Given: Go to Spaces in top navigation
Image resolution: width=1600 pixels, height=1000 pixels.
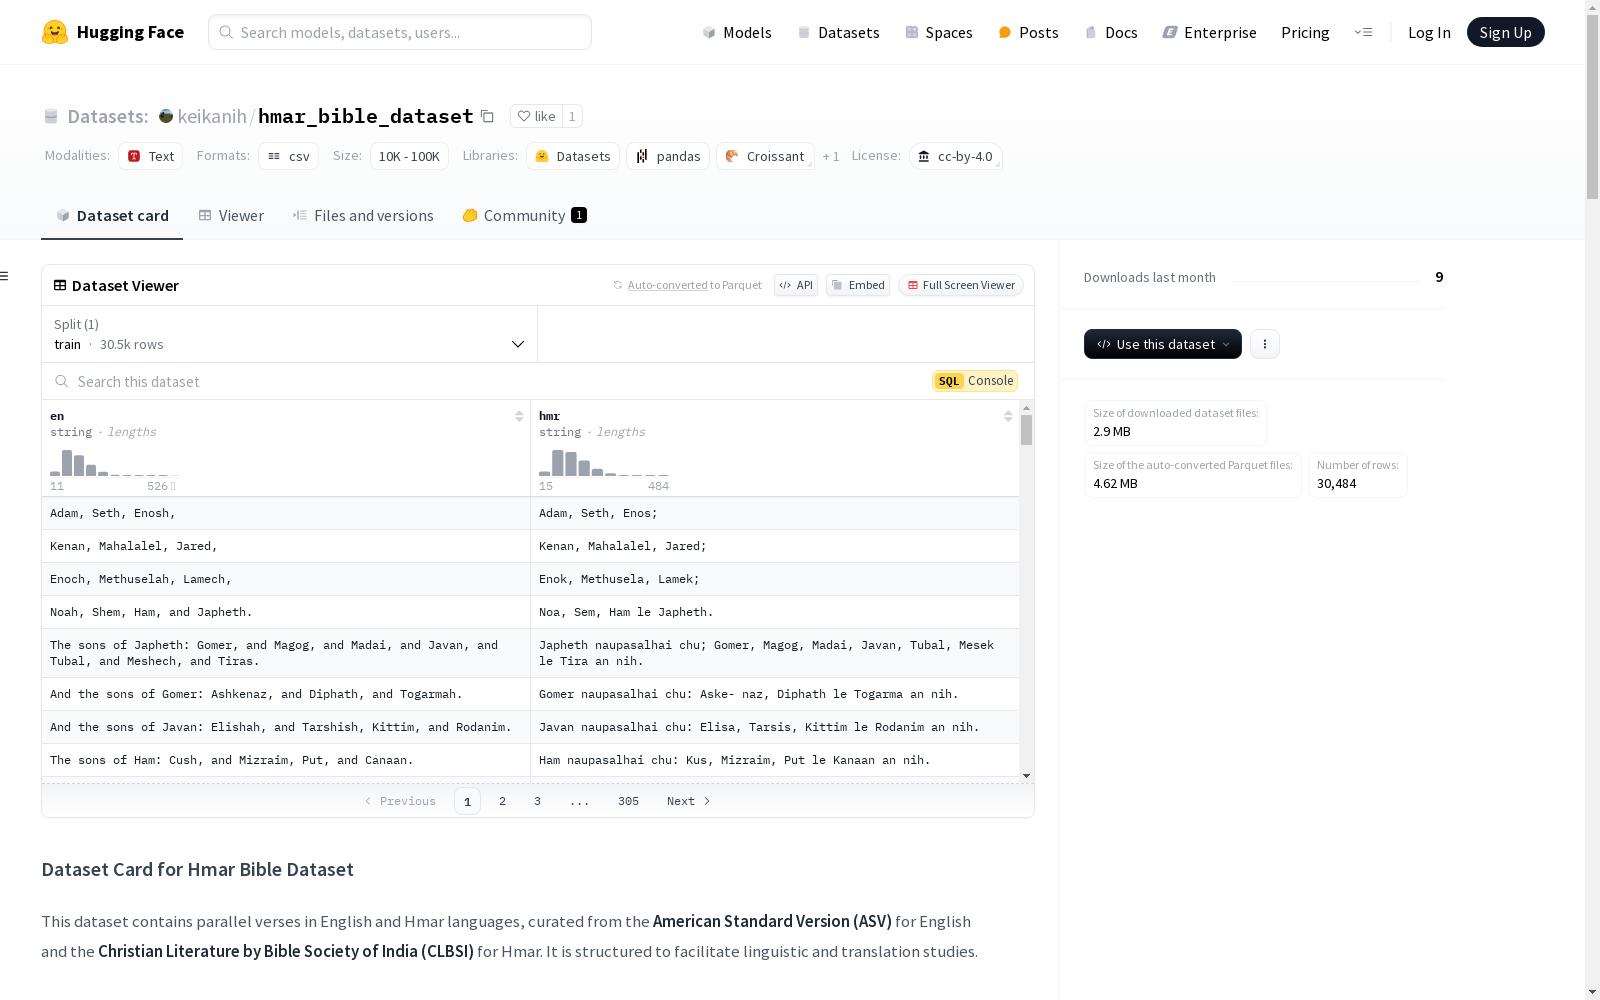Looking at the screenshot, I should coord(939,32).
